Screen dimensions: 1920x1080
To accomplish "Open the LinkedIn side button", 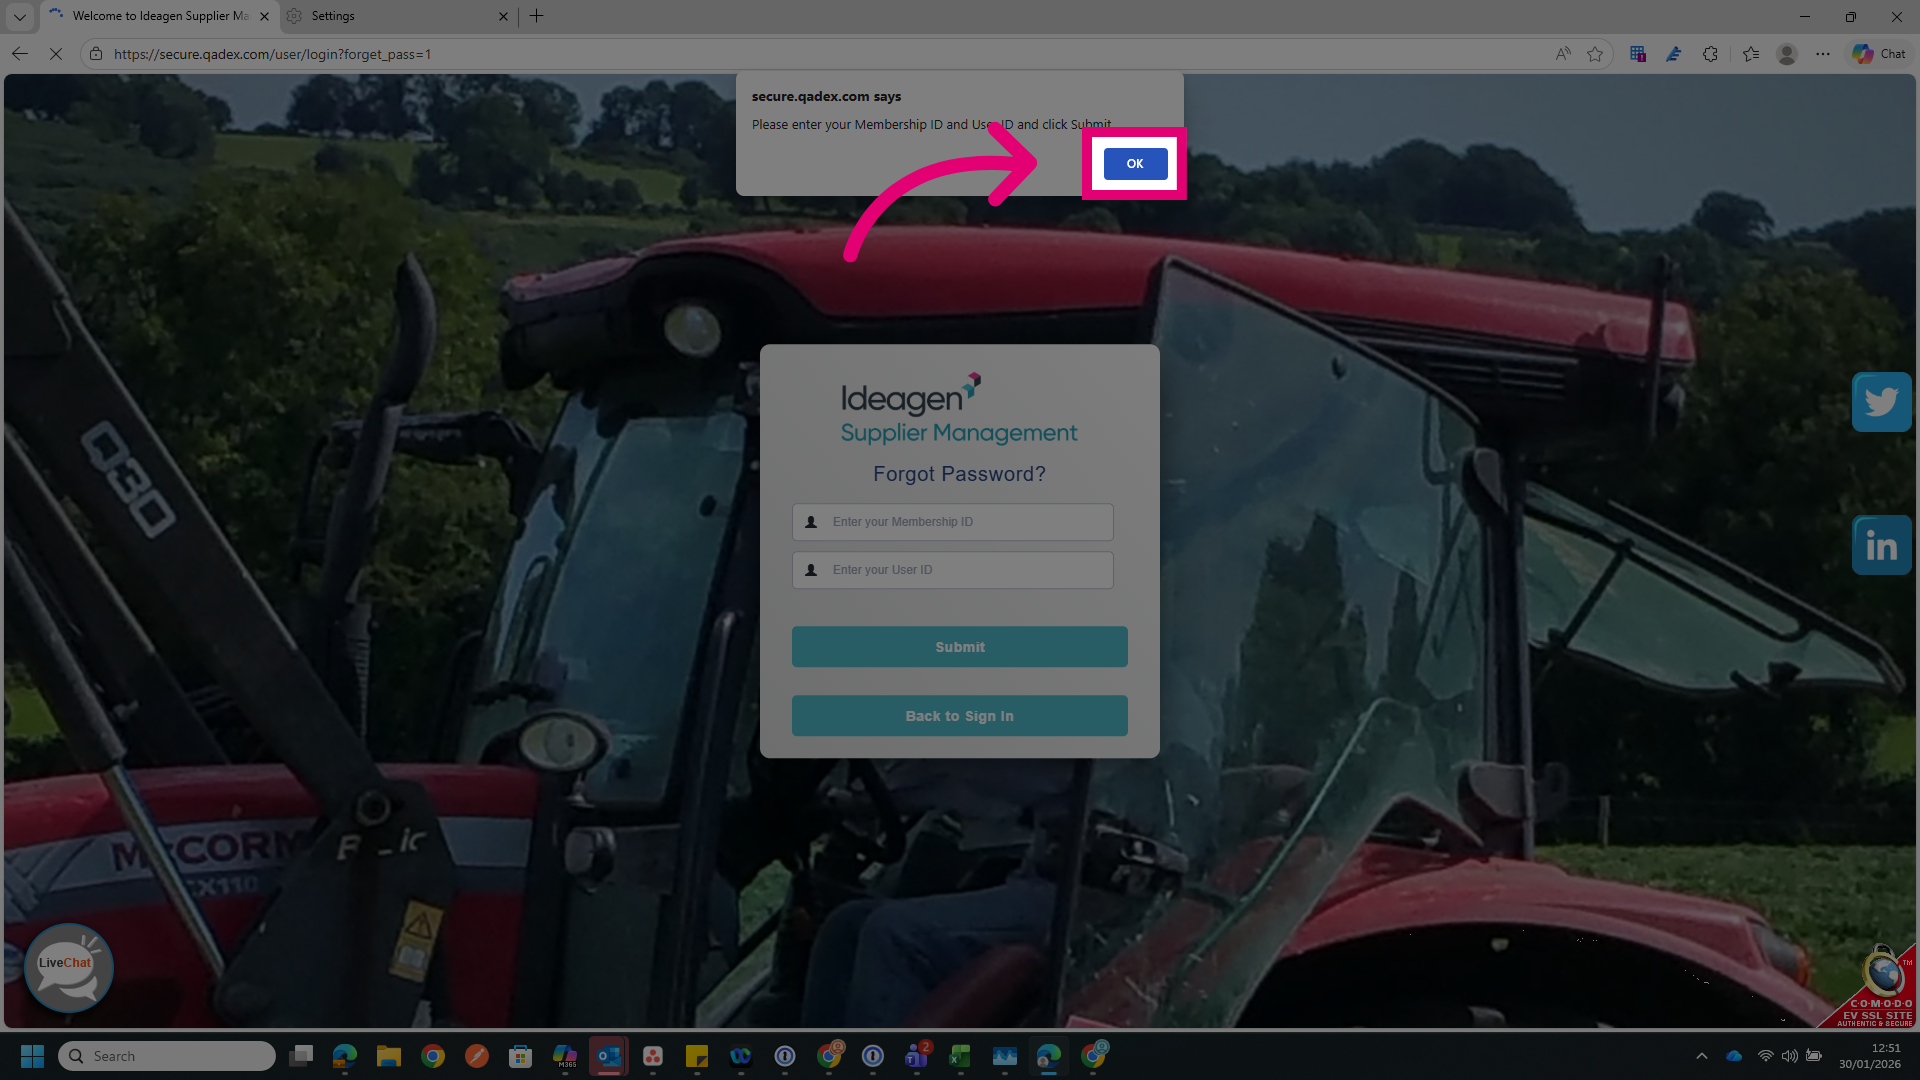I will coord(1882,546).
